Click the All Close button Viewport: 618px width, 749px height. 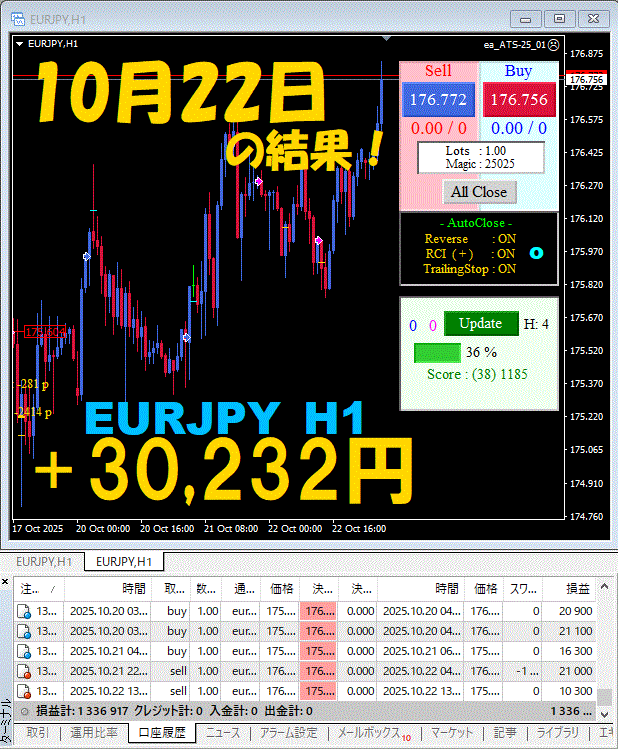click(x=479, y=192)
